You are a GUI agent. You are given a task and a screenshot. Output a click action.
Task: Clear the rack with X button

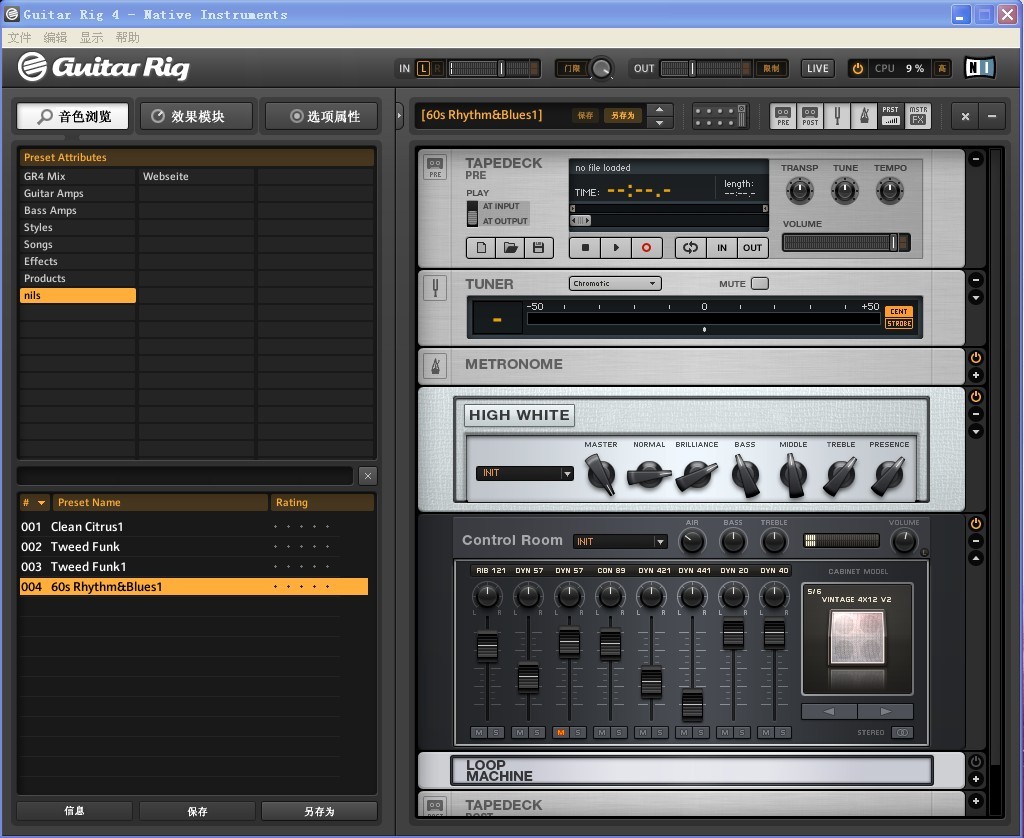coord(965,116)
